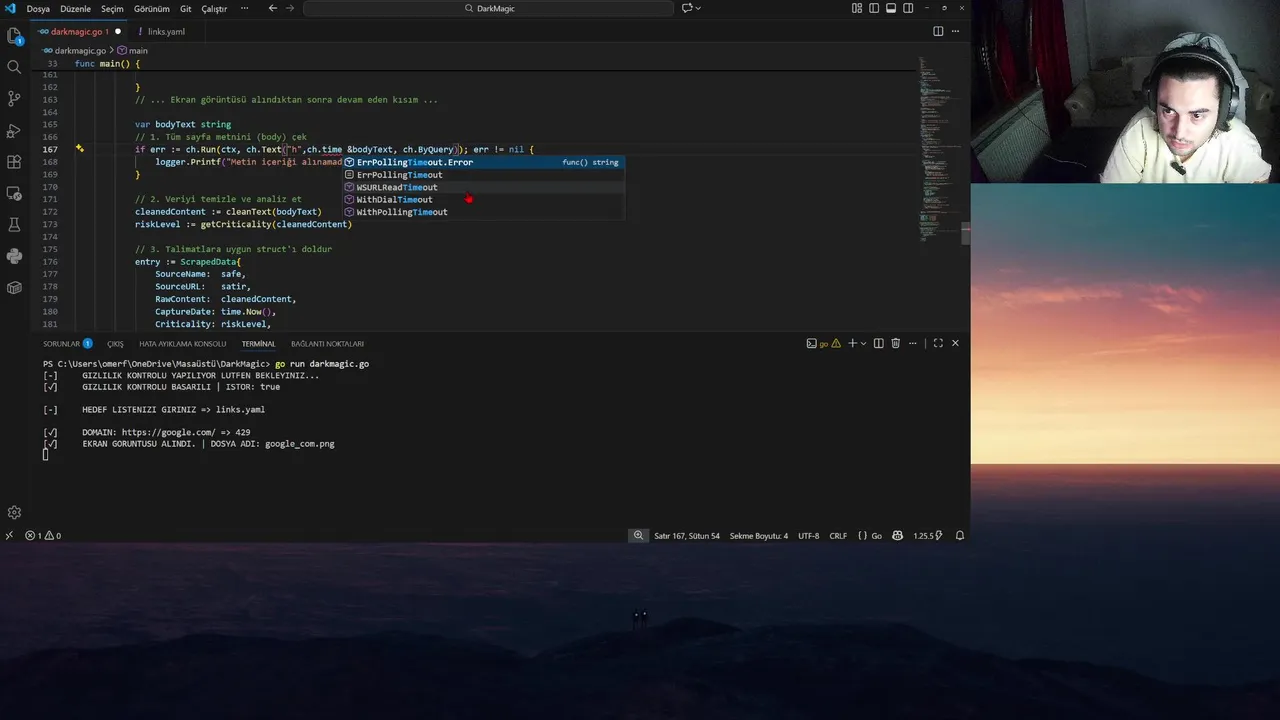Click the remote window indicator in status bar
1280x720 pixels.
point(9,536)
